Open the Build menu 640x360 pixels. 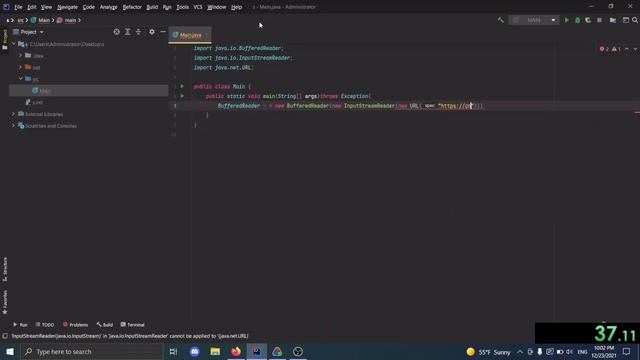tap(152, 7)
